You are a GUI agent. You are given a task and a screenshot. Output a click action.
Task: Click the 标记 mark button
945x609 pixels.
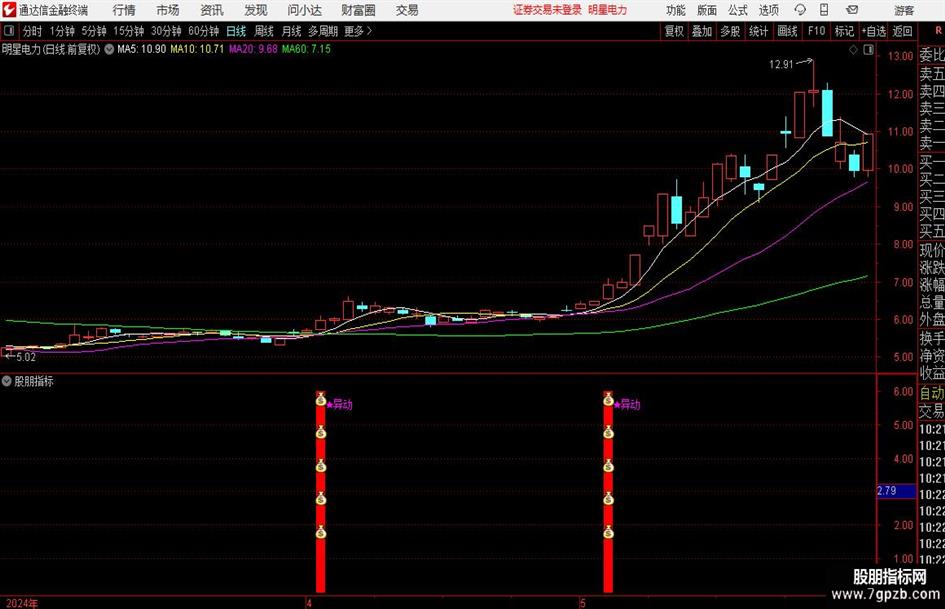point(844,31)
